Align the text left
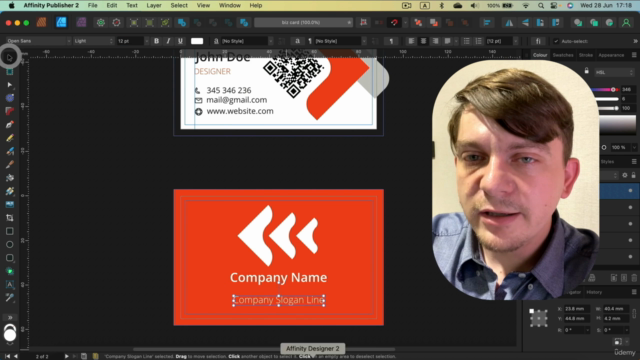640x360 pixels. [411, 41]
